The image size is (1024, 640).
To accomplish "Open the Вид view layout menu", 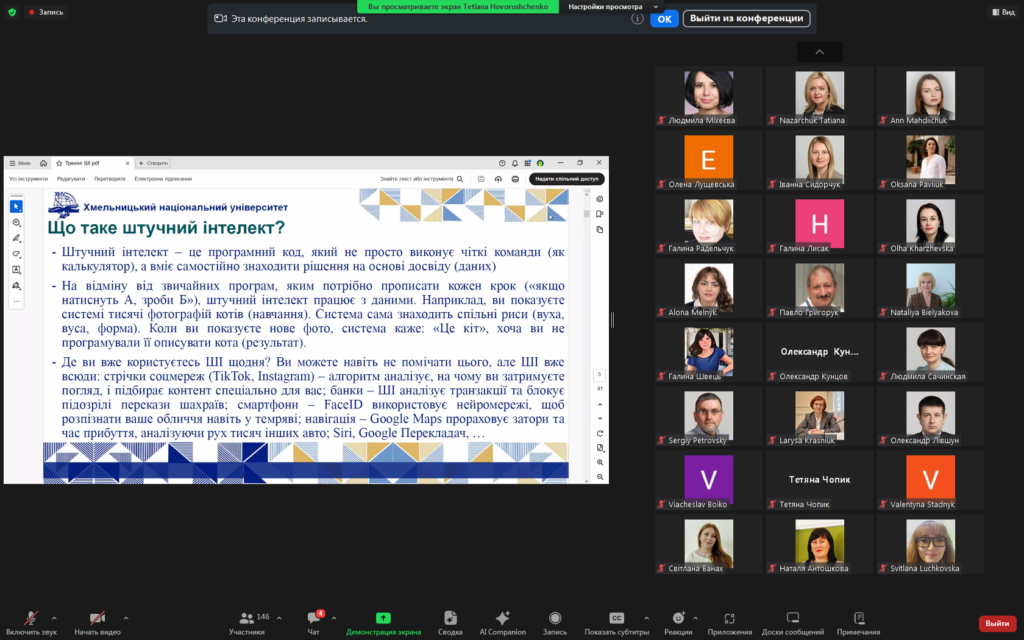I will 1001,12.
